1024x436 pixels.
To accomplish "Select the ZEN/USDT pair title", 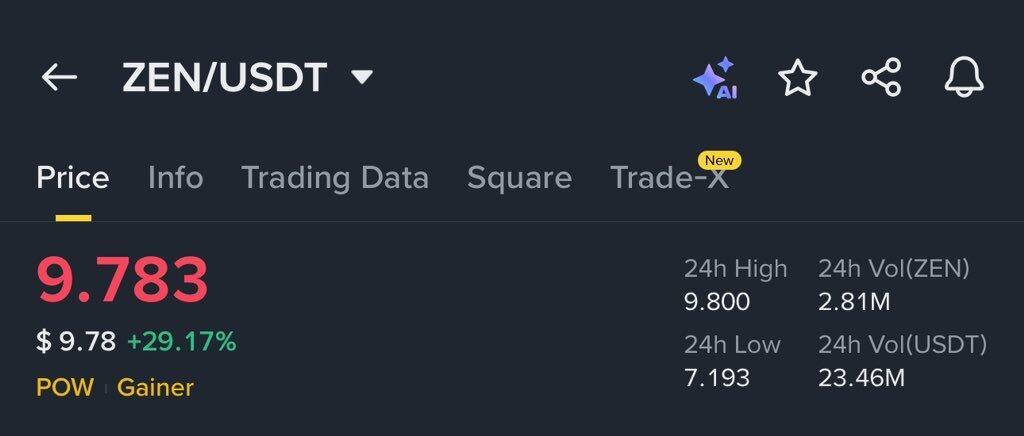I will pos(224,77).
